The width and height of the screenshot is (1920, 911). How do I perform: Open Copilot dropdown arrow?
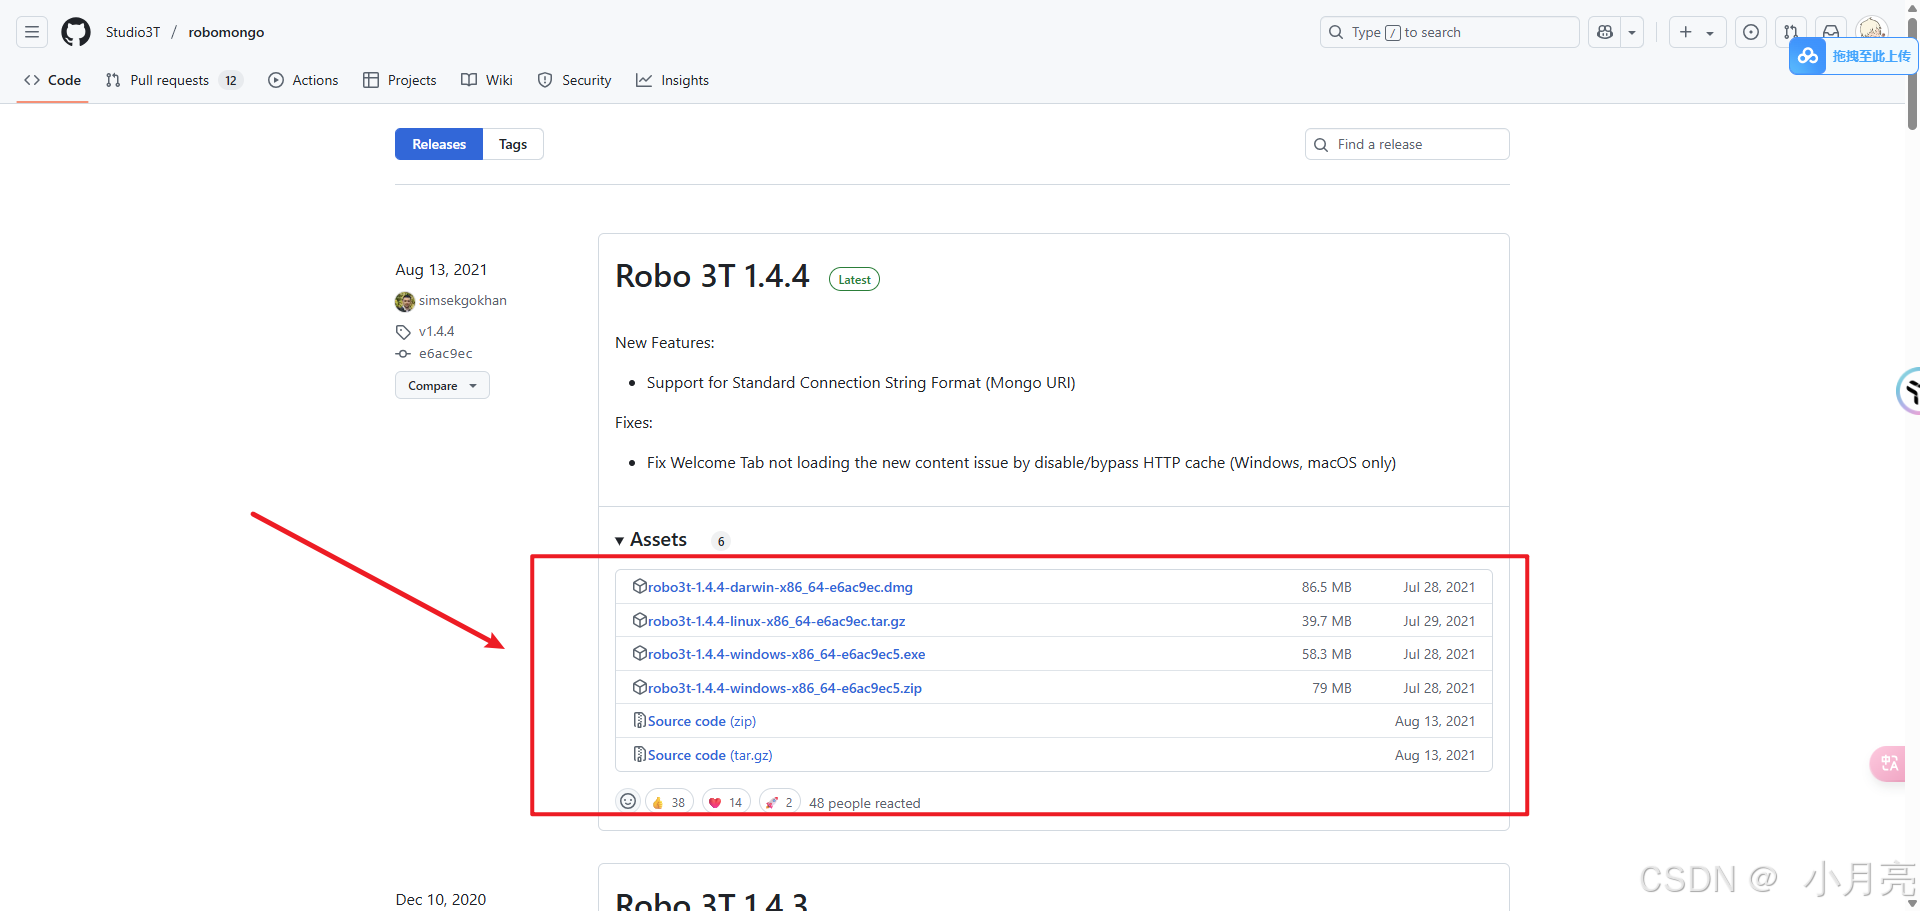pyautogui.click(x=1632, y=32)
